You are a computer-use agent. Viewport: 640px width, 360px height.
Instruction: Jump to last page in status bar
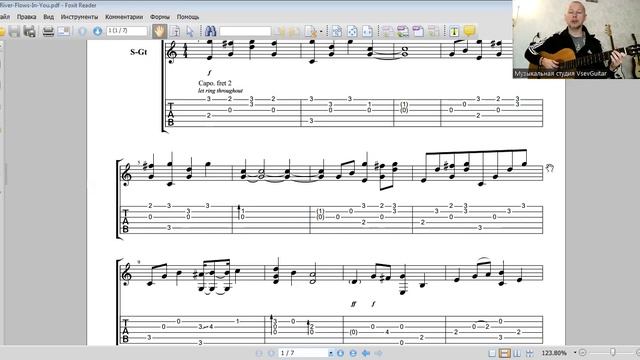[x=353, y=353]
